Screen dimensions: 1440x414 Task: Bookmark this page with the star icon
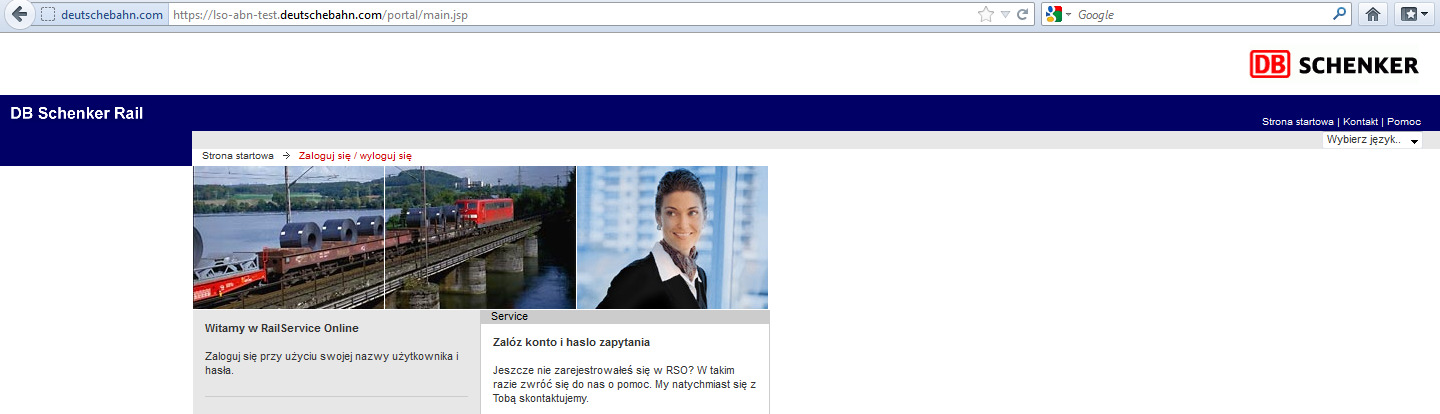[986, 15]
